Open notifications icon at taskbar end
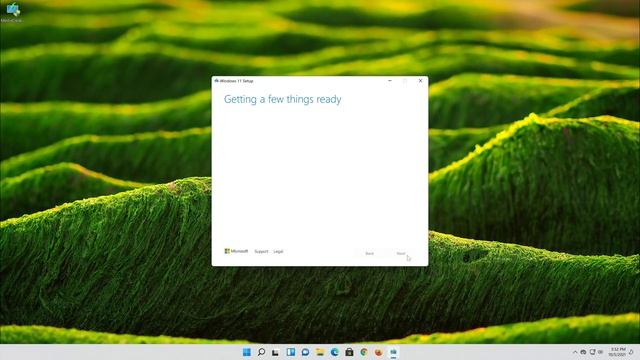 [631, 352]
